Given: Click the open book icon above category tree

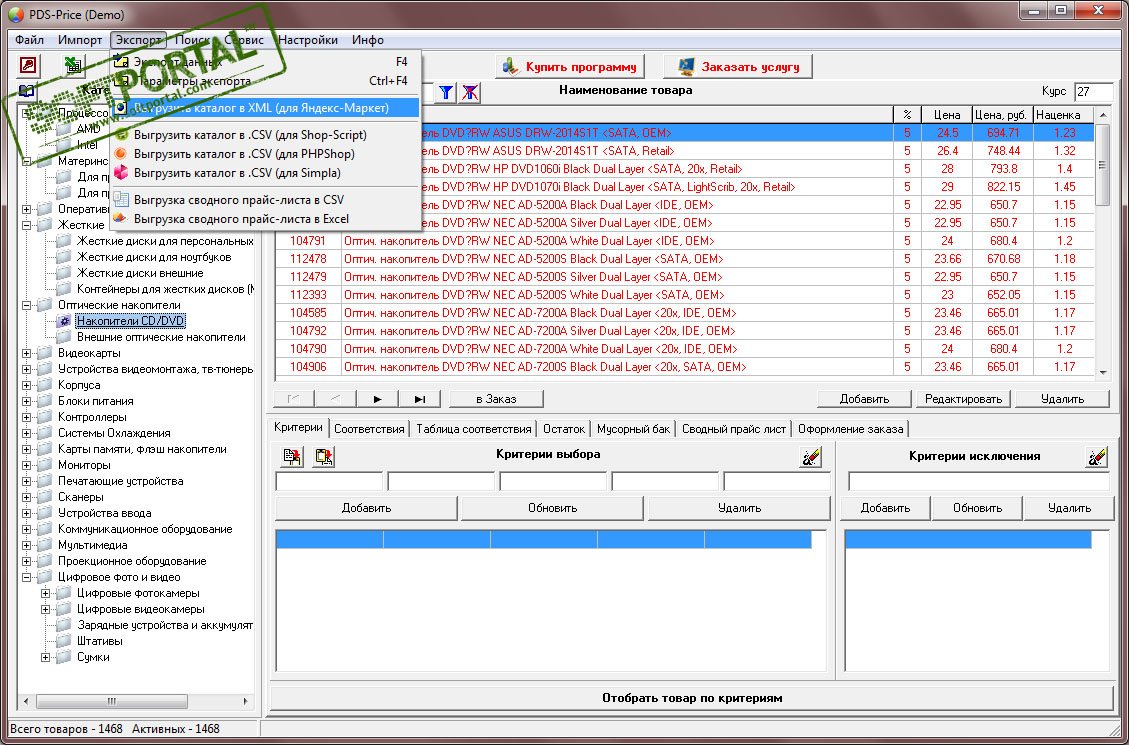Looking at the screenshot, I should 27,91.
